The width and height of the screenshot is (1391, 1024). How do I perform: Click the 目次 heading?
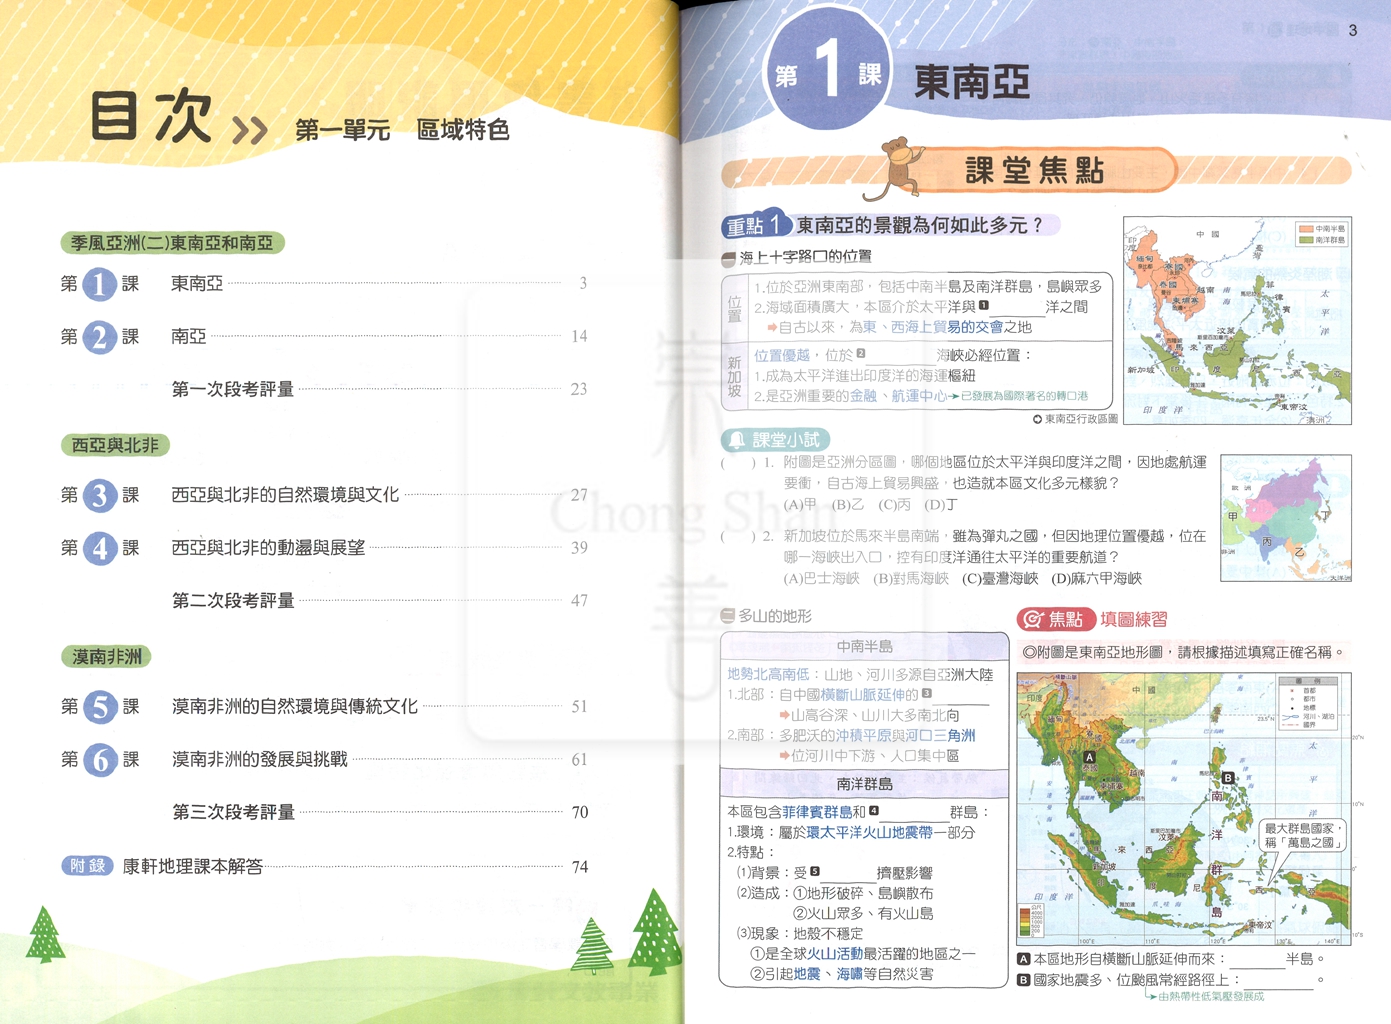click(152, 117)
